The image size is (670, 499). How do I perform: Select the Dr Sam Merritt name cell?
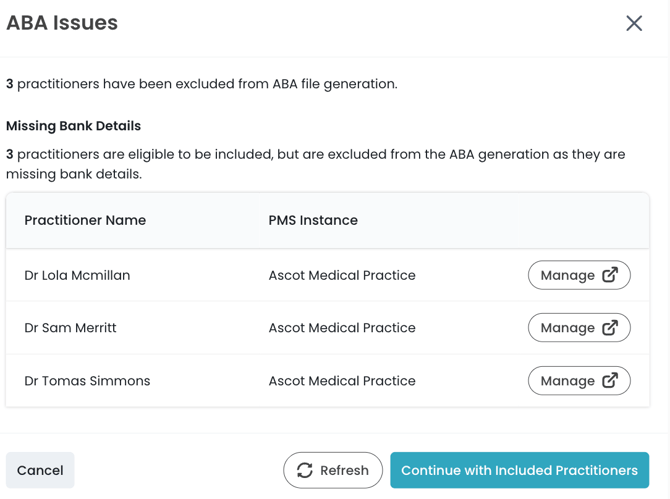pyautogui.click(x=70, y=328)
